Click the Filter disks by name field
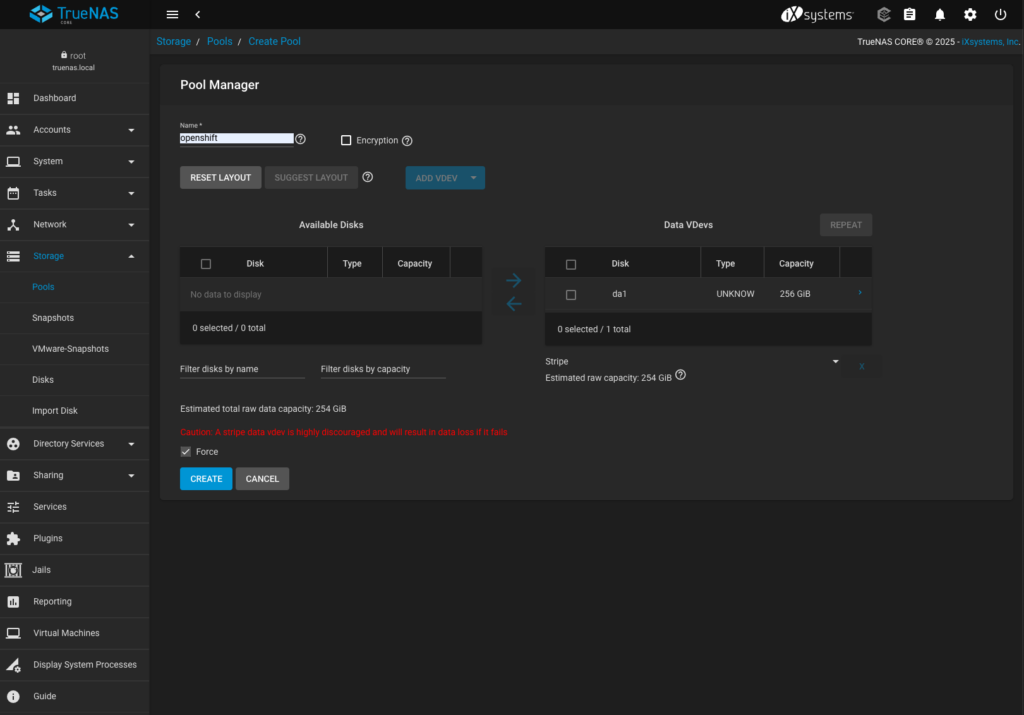Image resolution: width=1024 pixels, height=715 pixels. click(x=242, y=369)
